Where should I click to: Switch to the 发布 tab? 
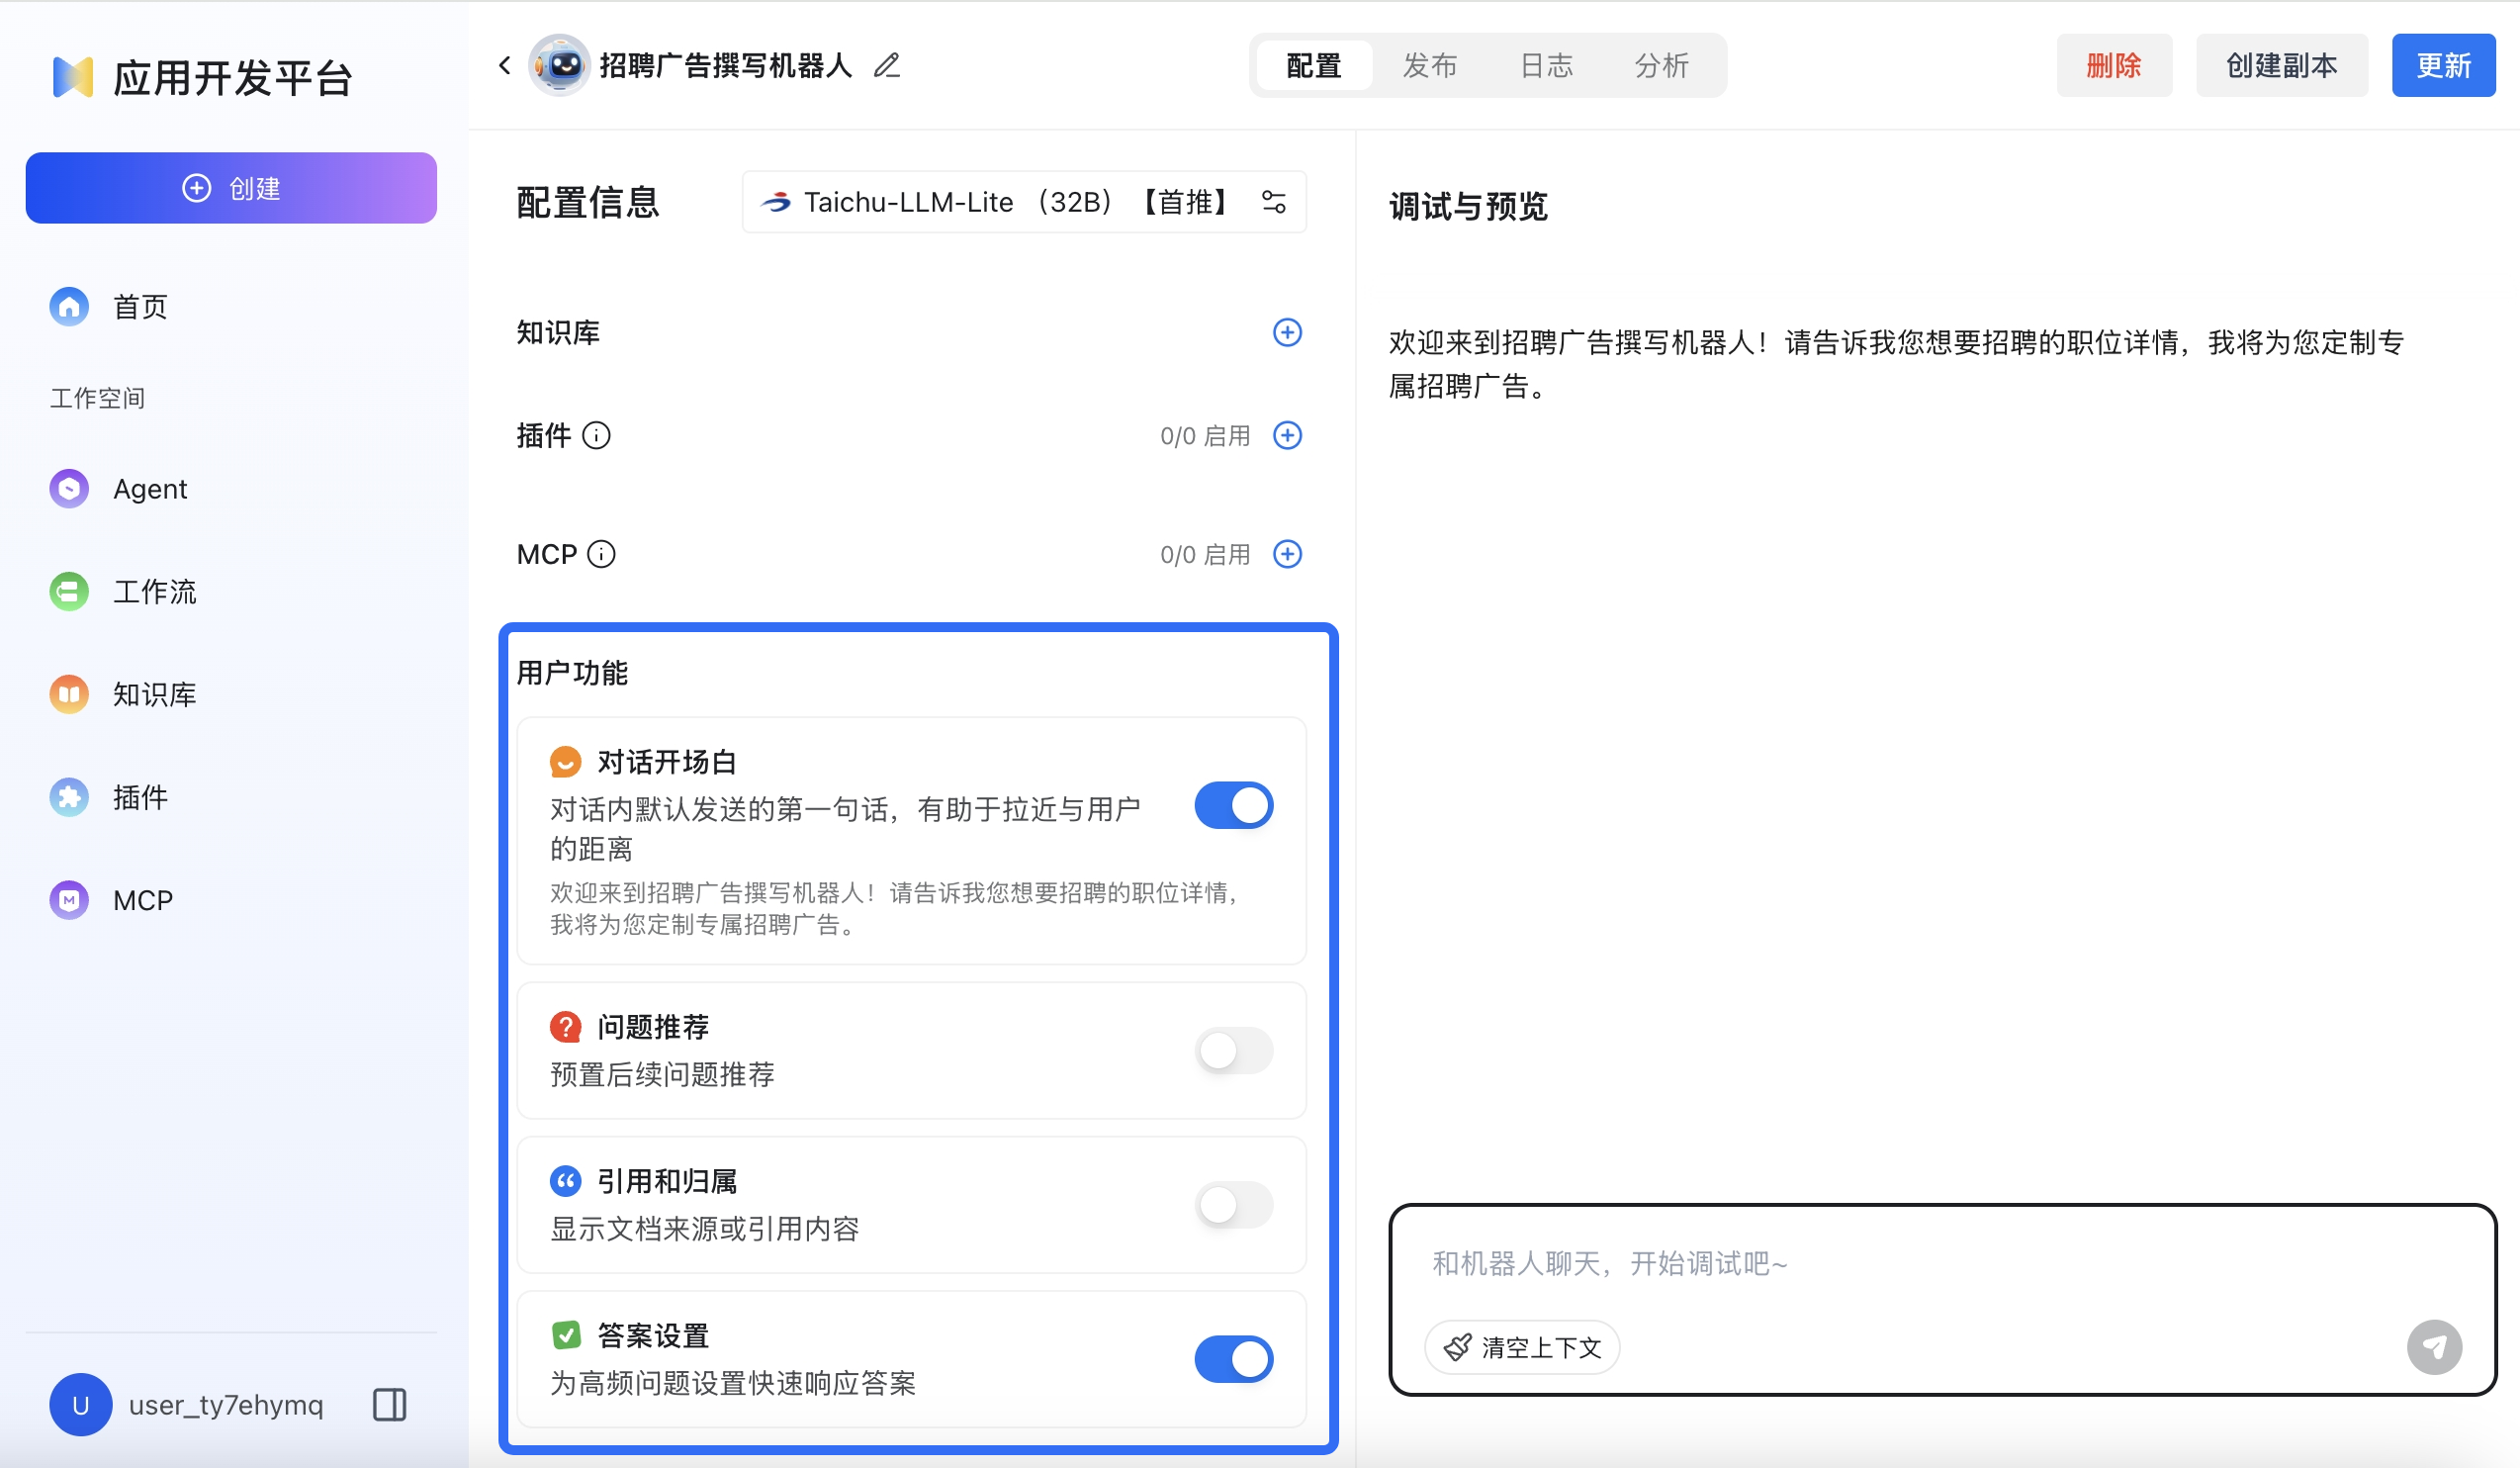pos(1429,64)
